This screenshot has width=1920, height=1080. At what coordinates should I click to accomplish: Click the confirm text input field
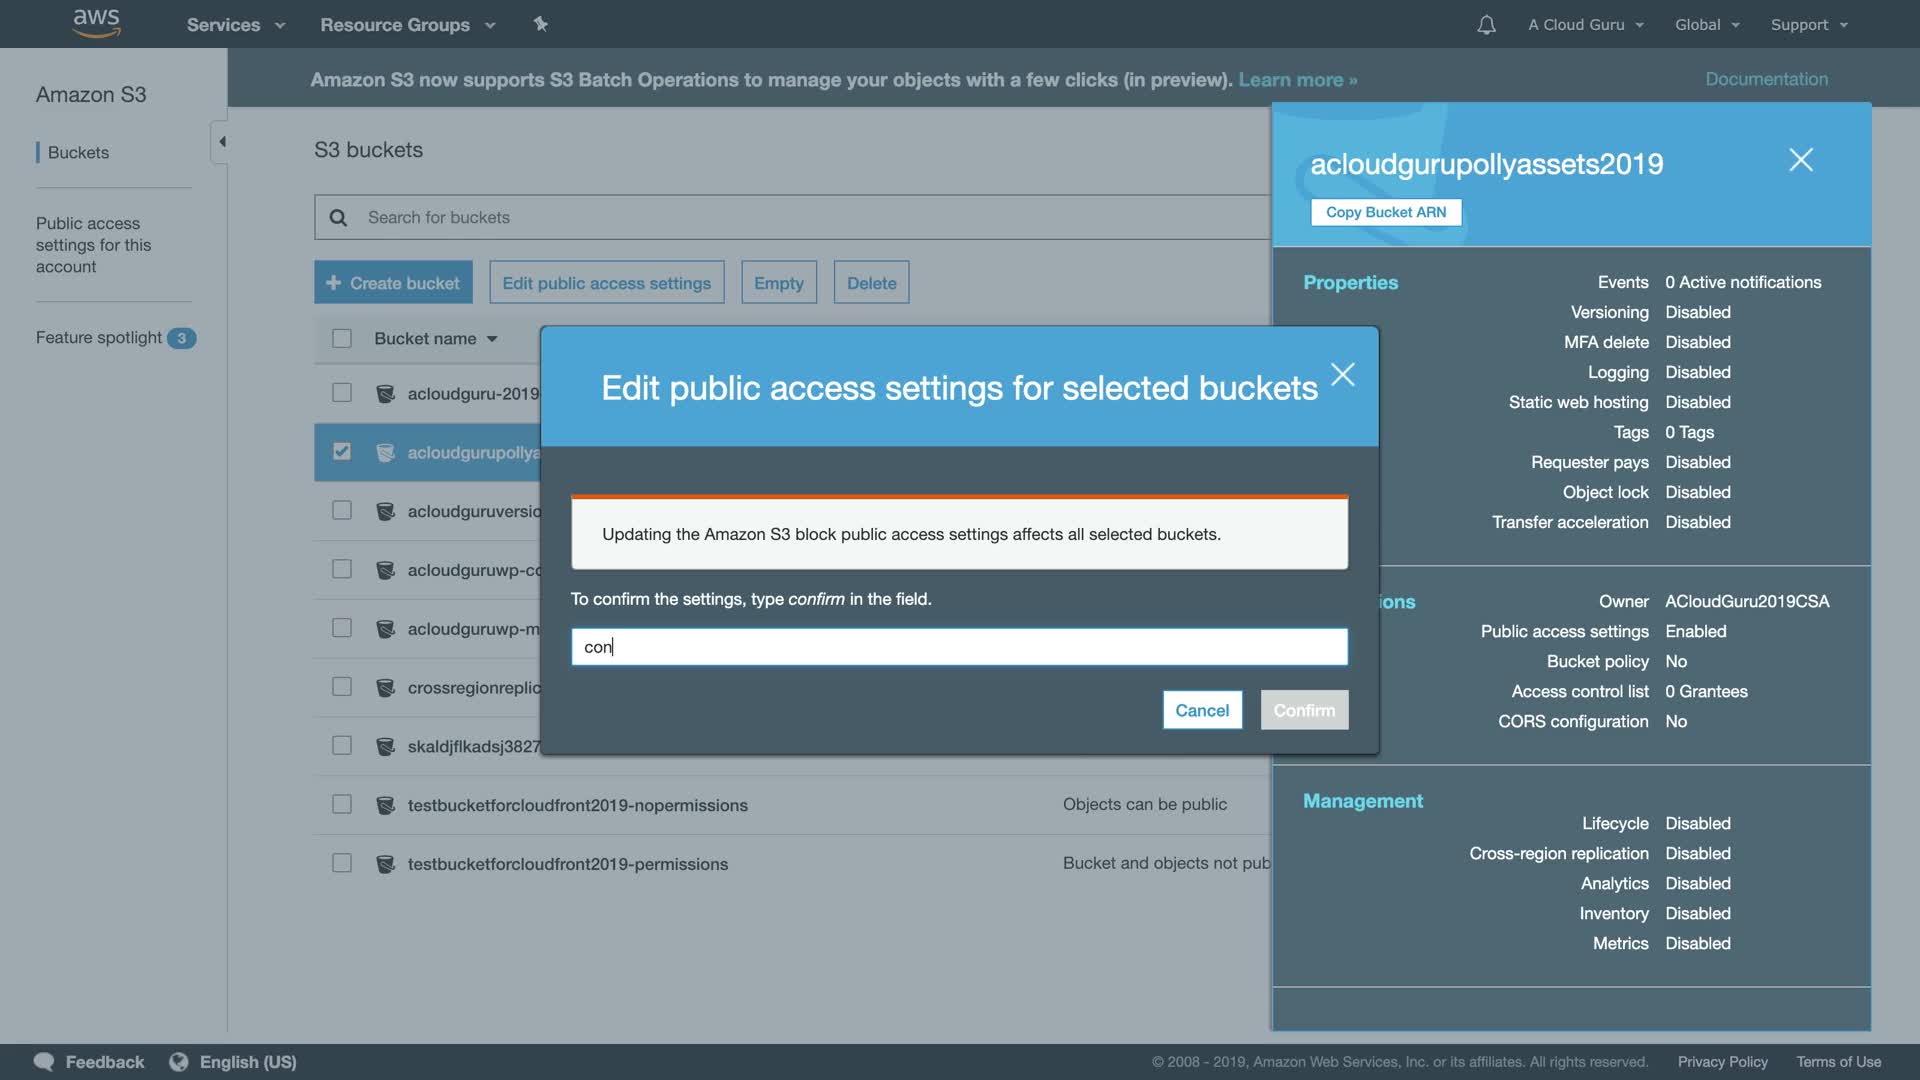[958, 647]
